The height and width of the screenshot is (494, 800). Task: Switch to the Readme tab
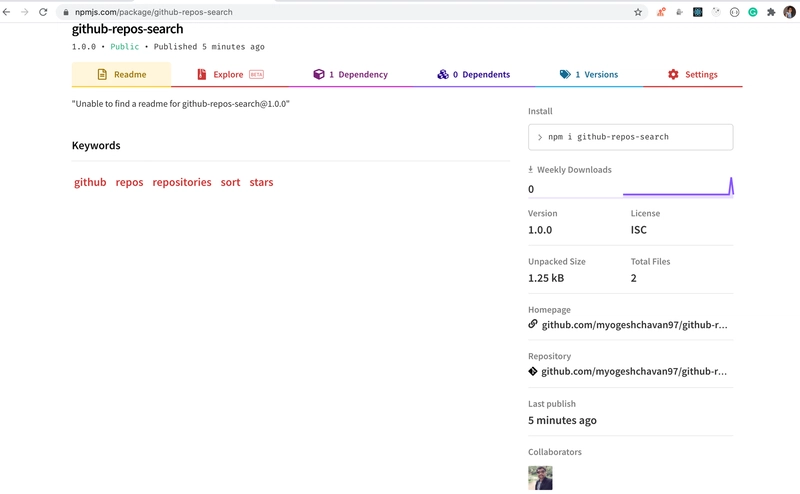(x=121, y=75)
